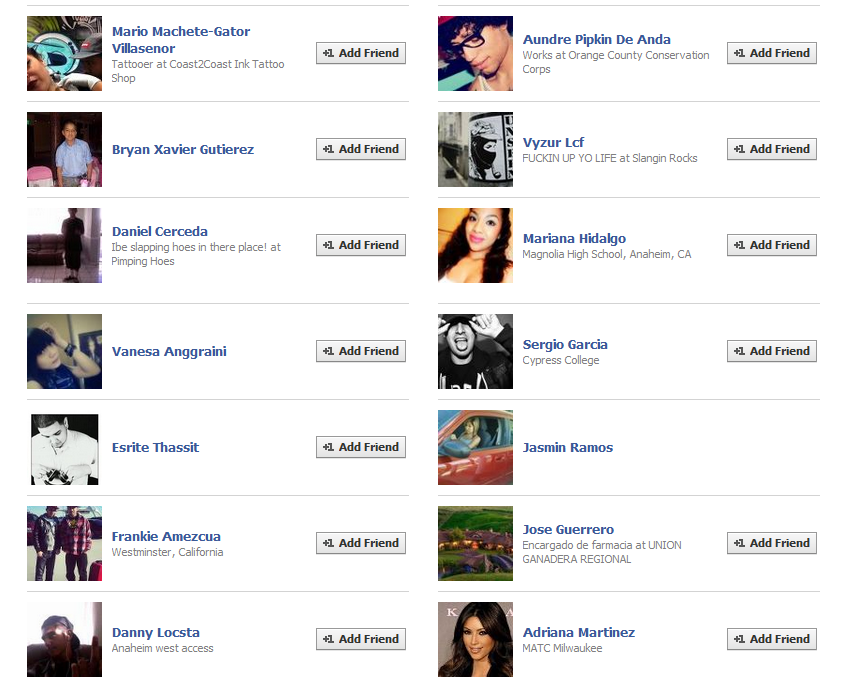Add Danny Locsta as friend
Viewport: 848px width, 685px height.
(x=361, y=639)
